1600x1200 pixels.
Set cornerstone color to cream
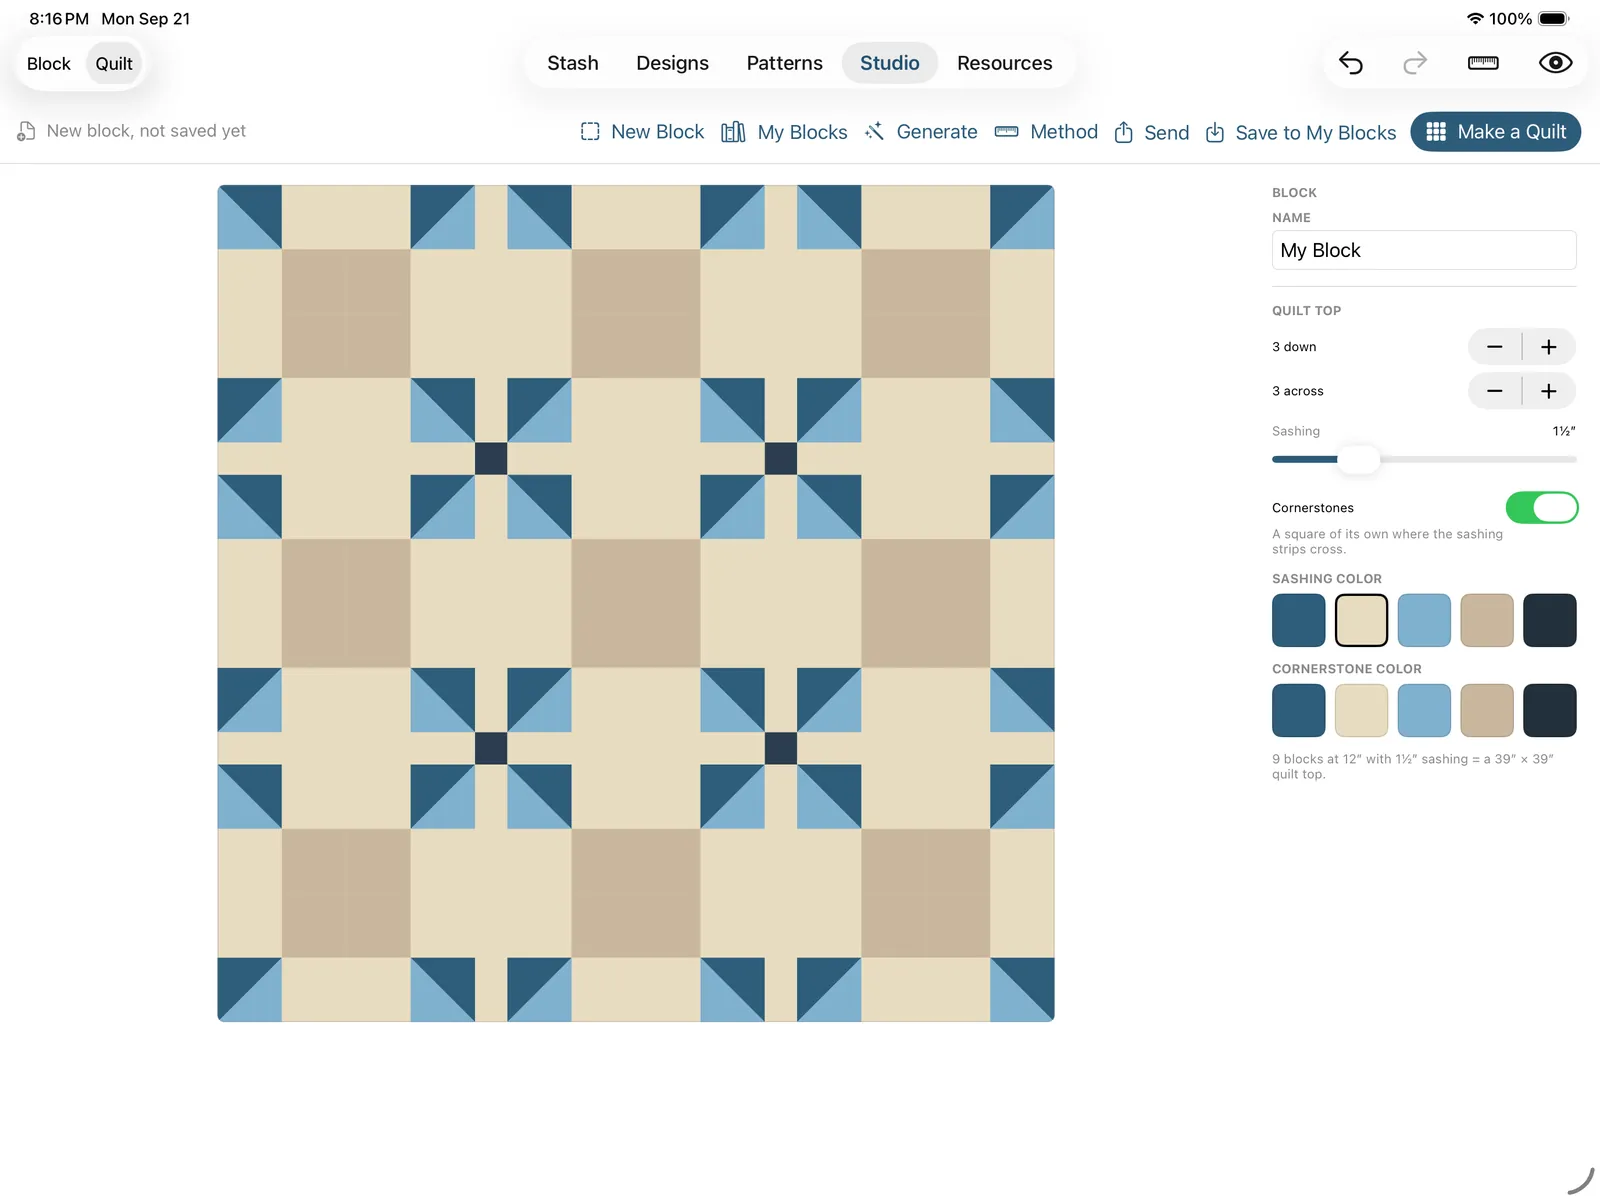coord(1361,710)
